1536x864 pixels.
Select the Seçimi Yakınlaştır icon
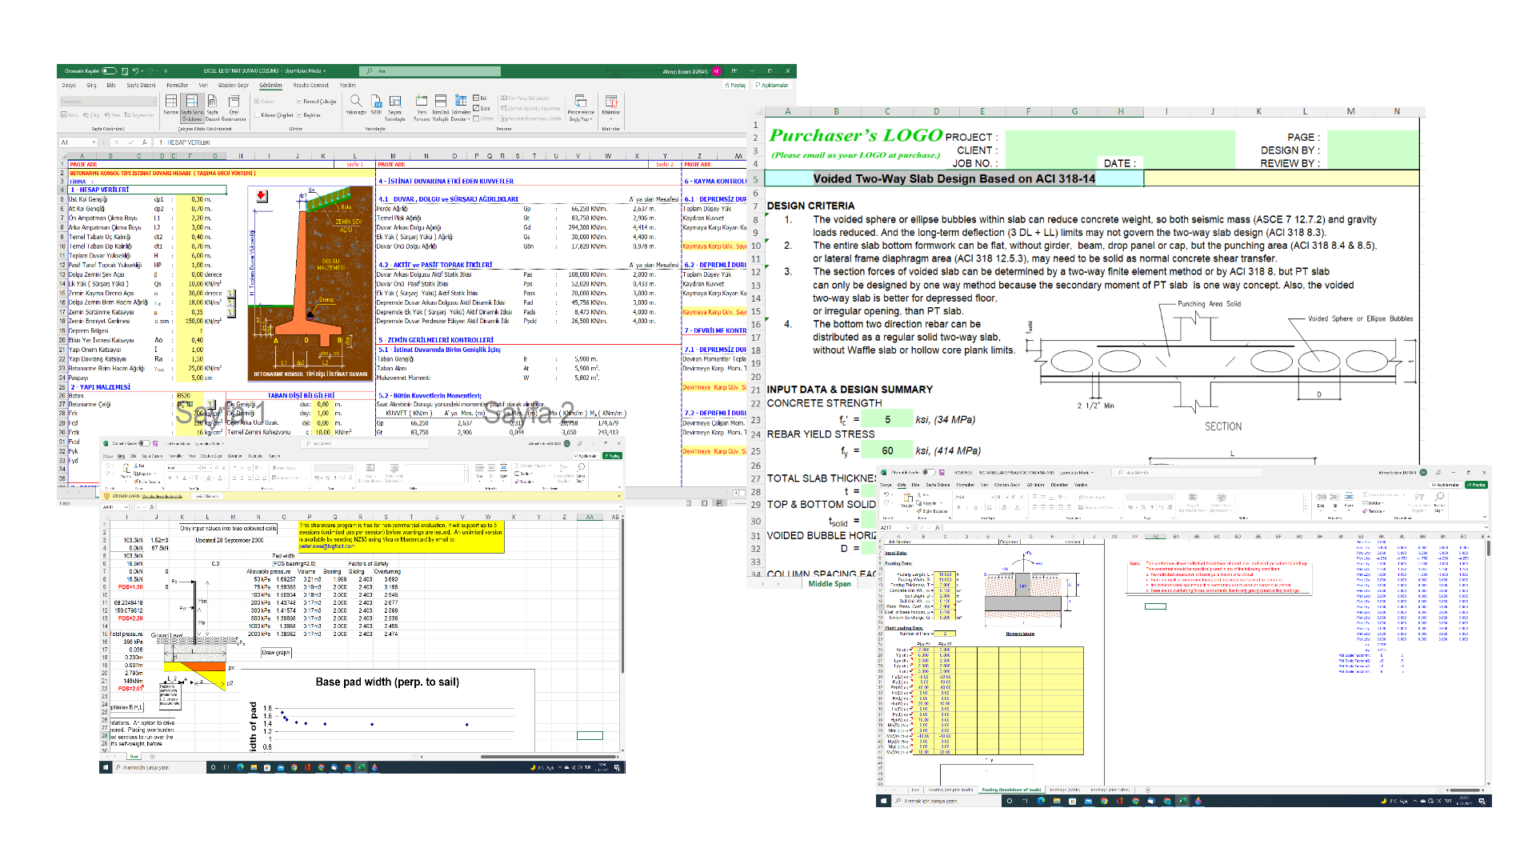click(396, 107)
